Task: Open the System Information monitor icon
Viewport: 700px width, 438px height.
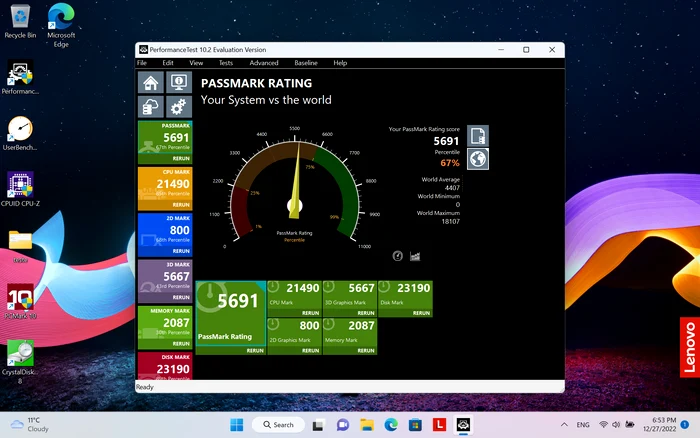Action: (x=179, y=83)
